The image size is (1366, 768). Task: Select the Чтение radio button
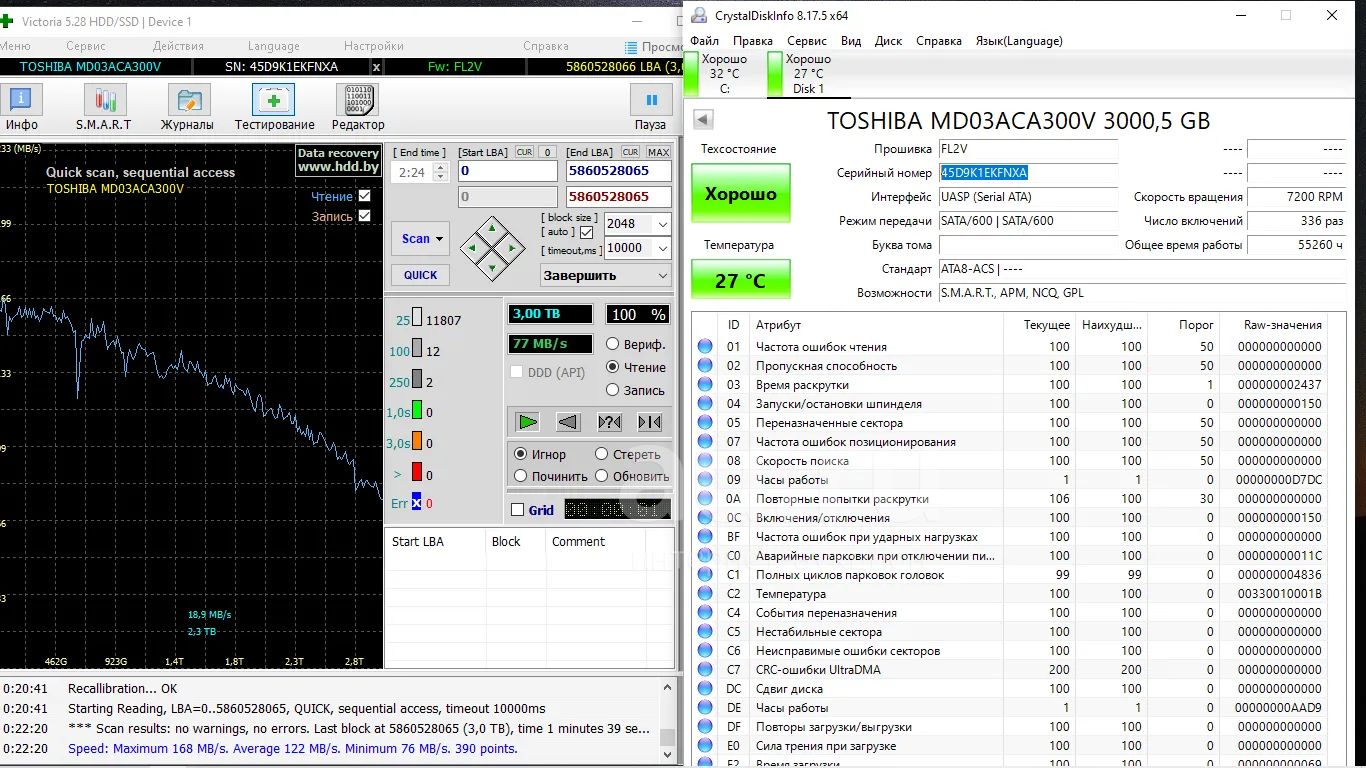[x=613, y=367]
